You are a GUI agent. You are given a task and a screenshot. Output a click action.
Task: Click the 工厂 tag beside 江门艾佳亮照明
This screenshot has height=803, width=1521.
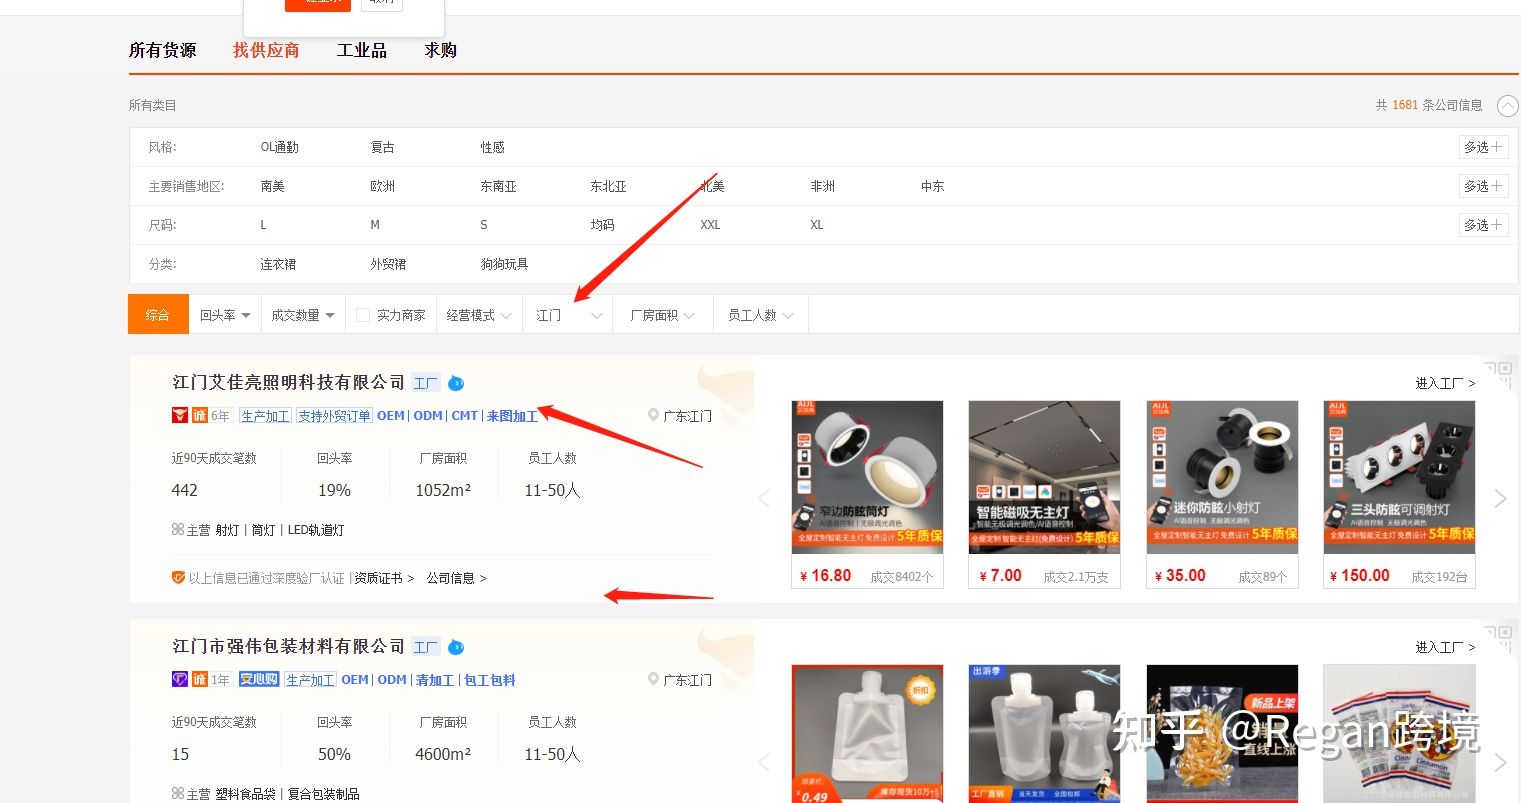[426, 383]
